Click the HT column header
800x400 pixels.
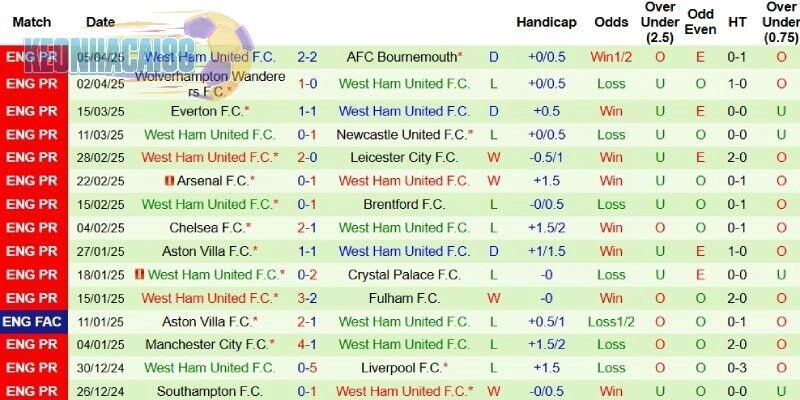click(x=738, y=22)
